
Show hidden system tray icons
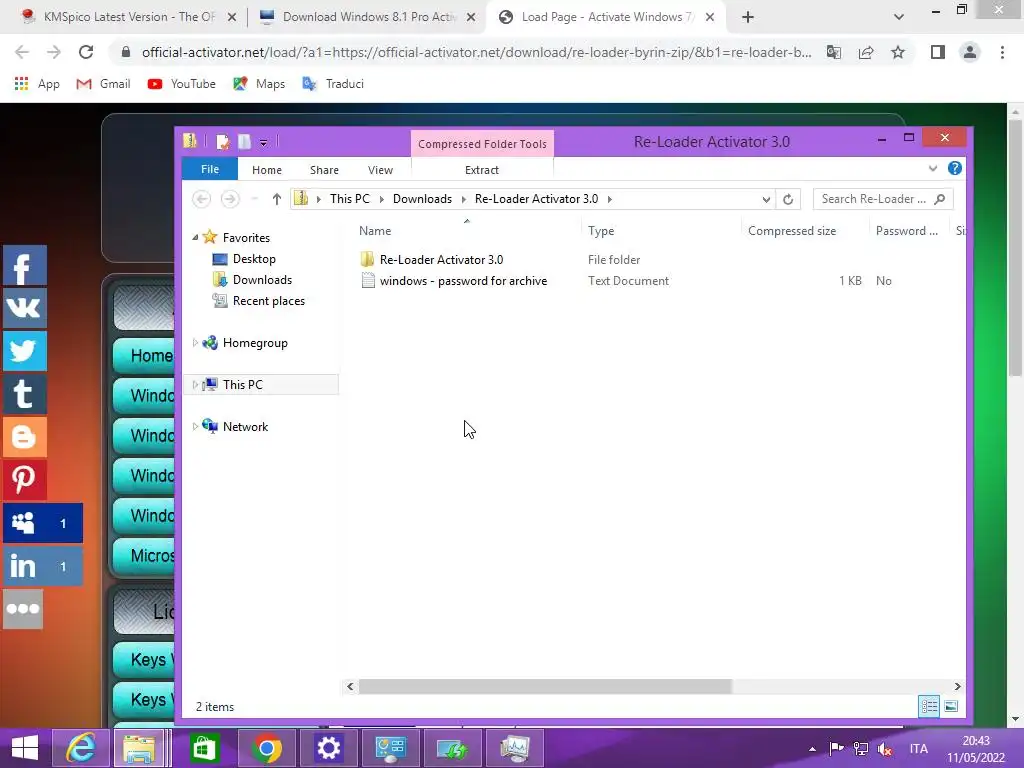pos(812,749)
